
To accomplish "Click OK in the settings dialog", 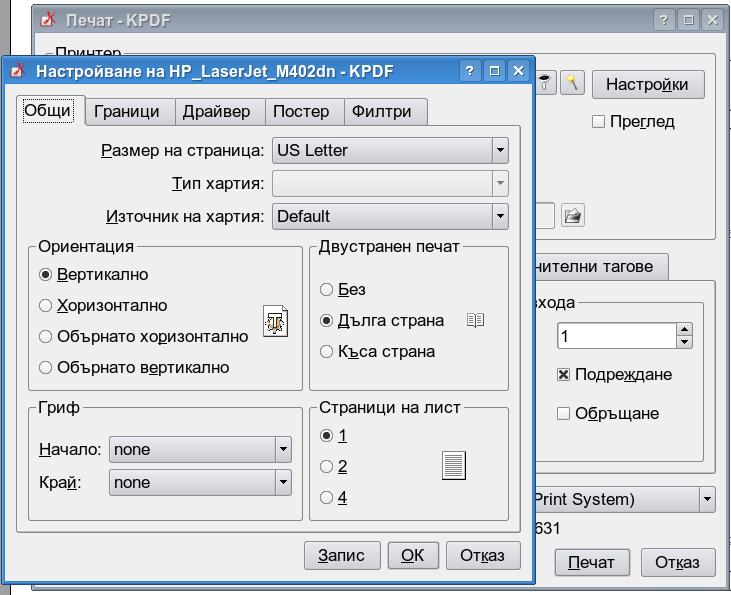I will click(413, 555).
